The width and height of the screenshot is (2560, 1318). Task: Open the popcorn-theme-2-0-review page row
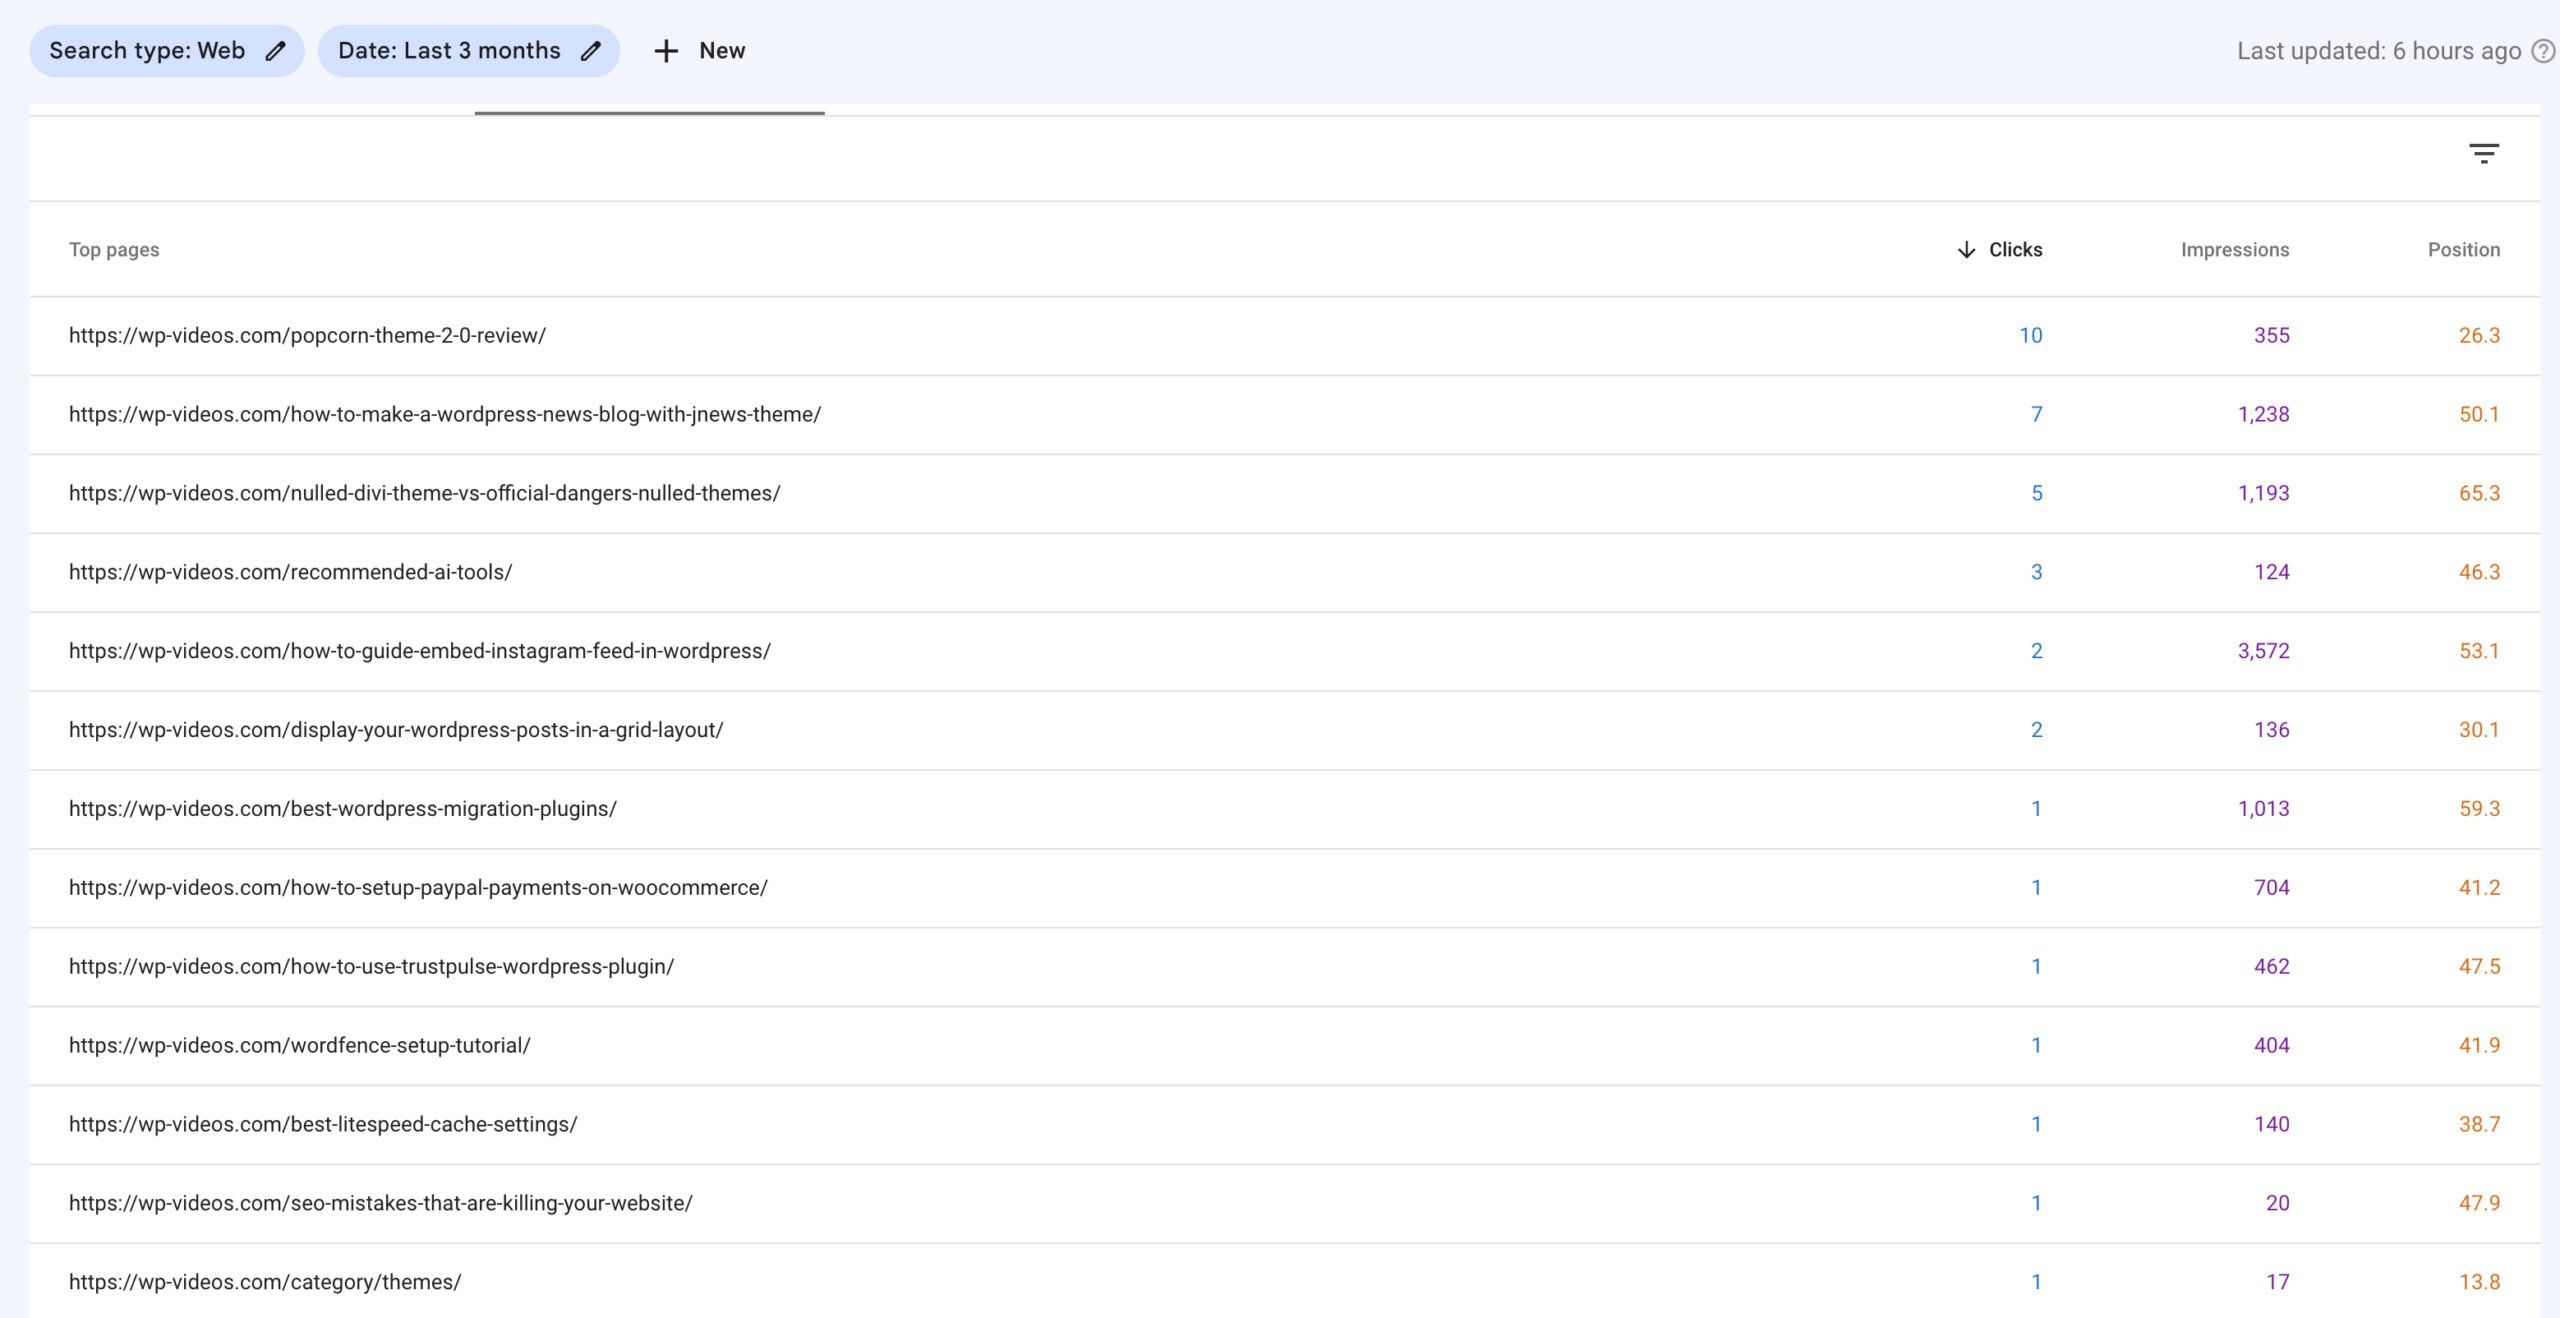click(x=307, y=336)
